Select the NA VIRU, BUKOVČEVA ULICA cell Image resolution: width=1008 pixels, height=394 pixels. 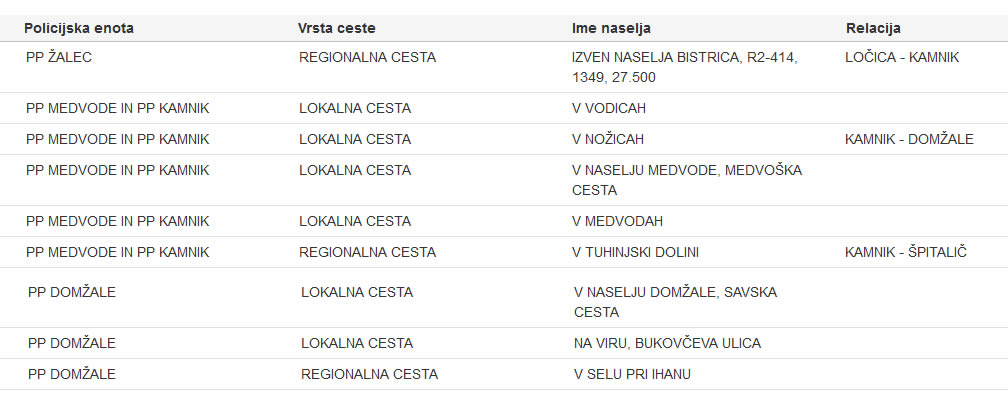pyautogui.click(x=667, y=343)
